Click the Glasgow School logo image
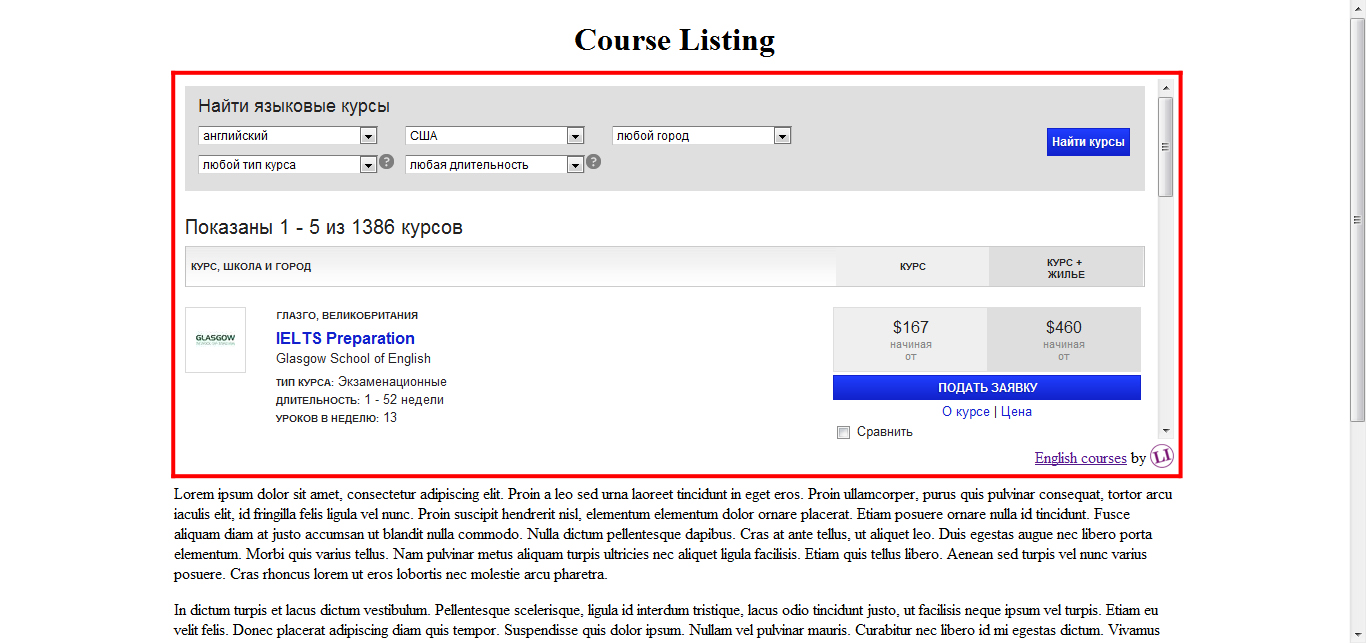 tap(215, 340)
